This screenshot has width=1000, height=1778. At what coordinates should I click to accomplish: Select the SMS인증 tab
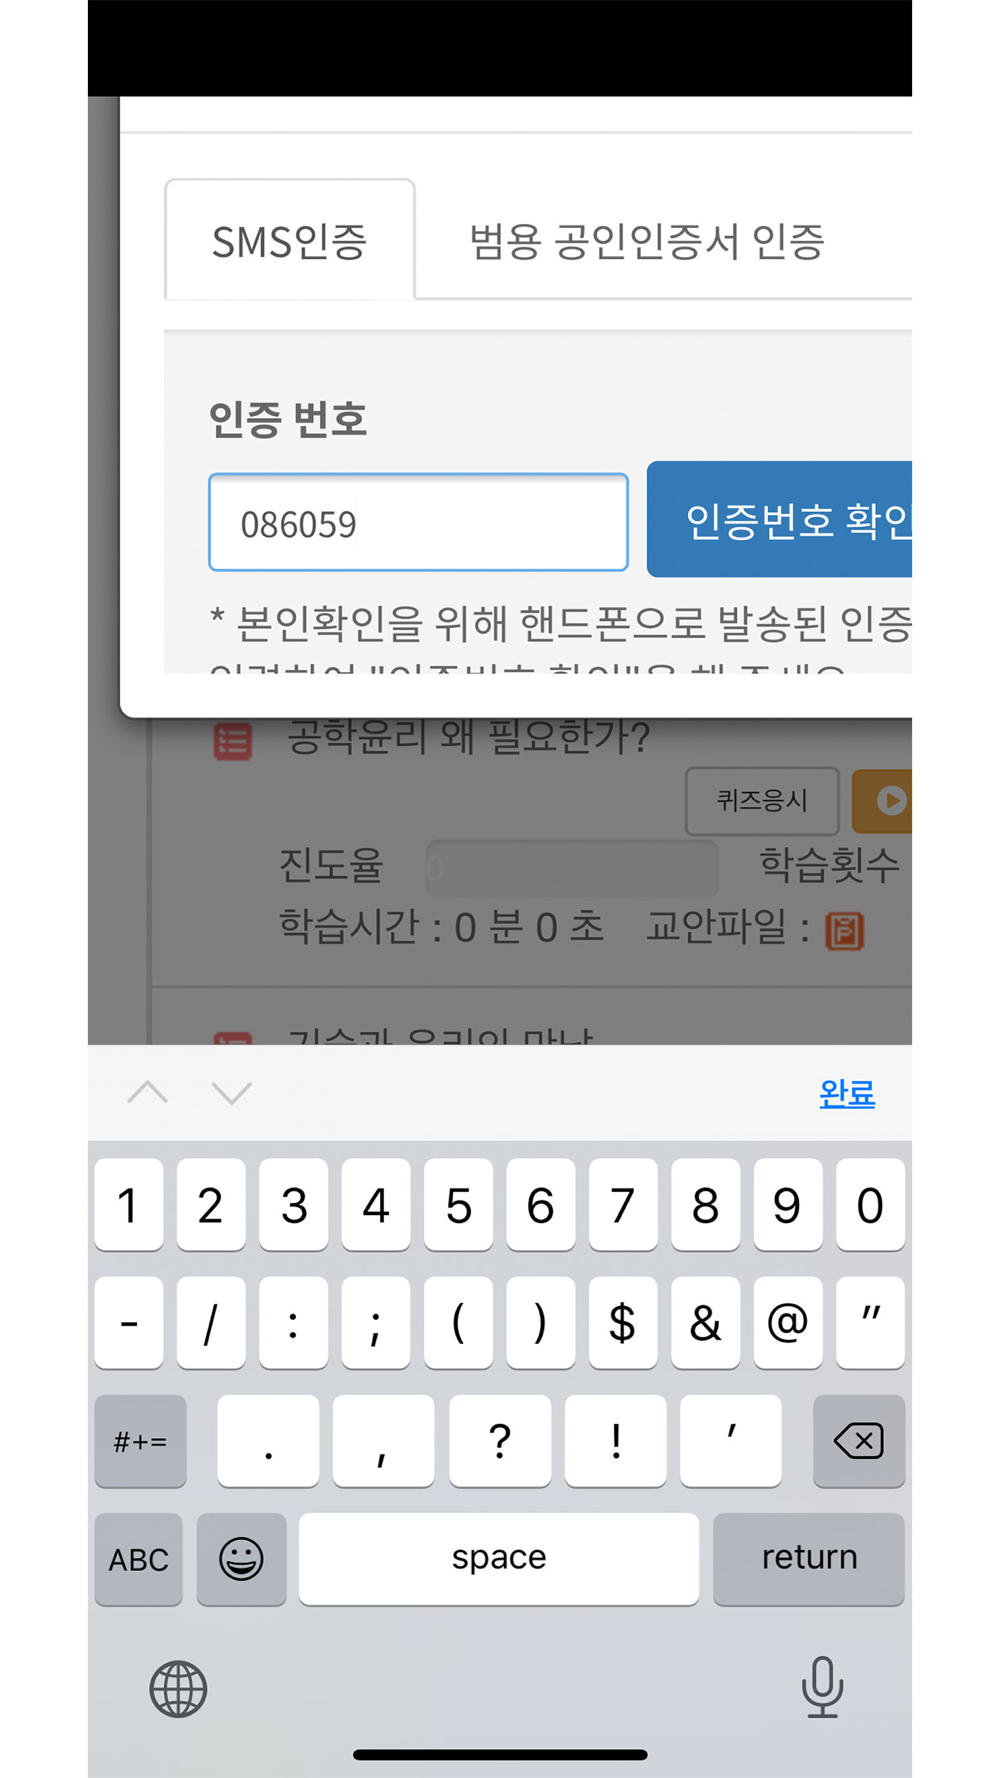[x=290, y=240]
